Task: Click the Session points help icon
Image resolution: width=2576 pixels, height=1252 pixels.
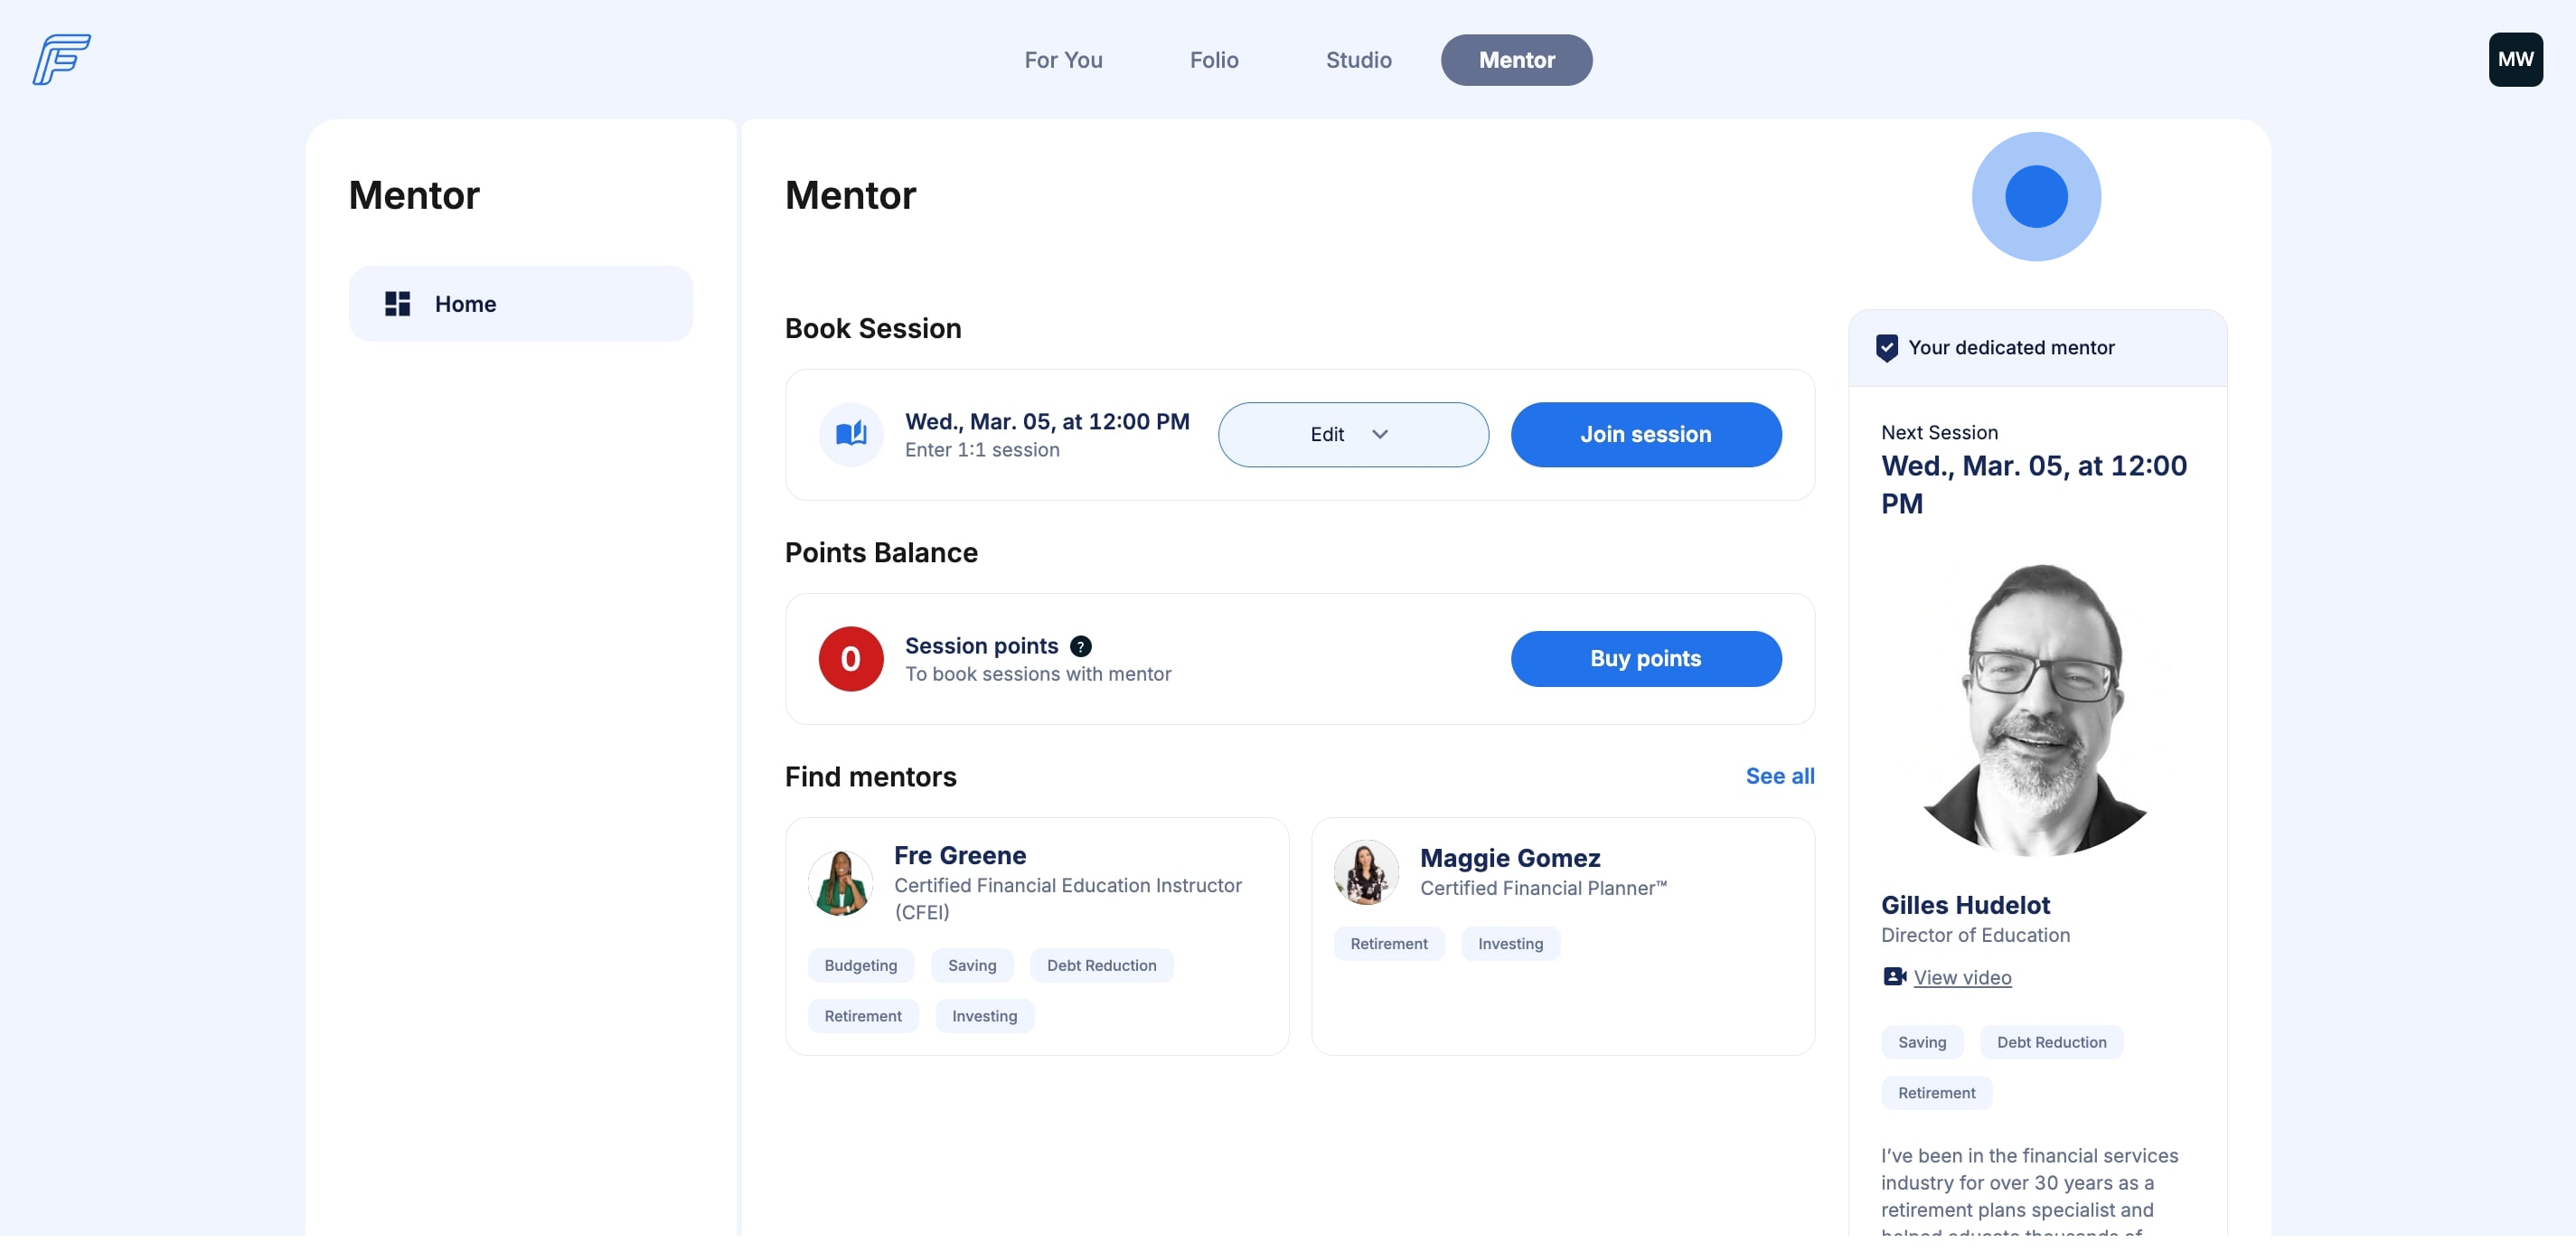Action: click(x=1080, y=646)
